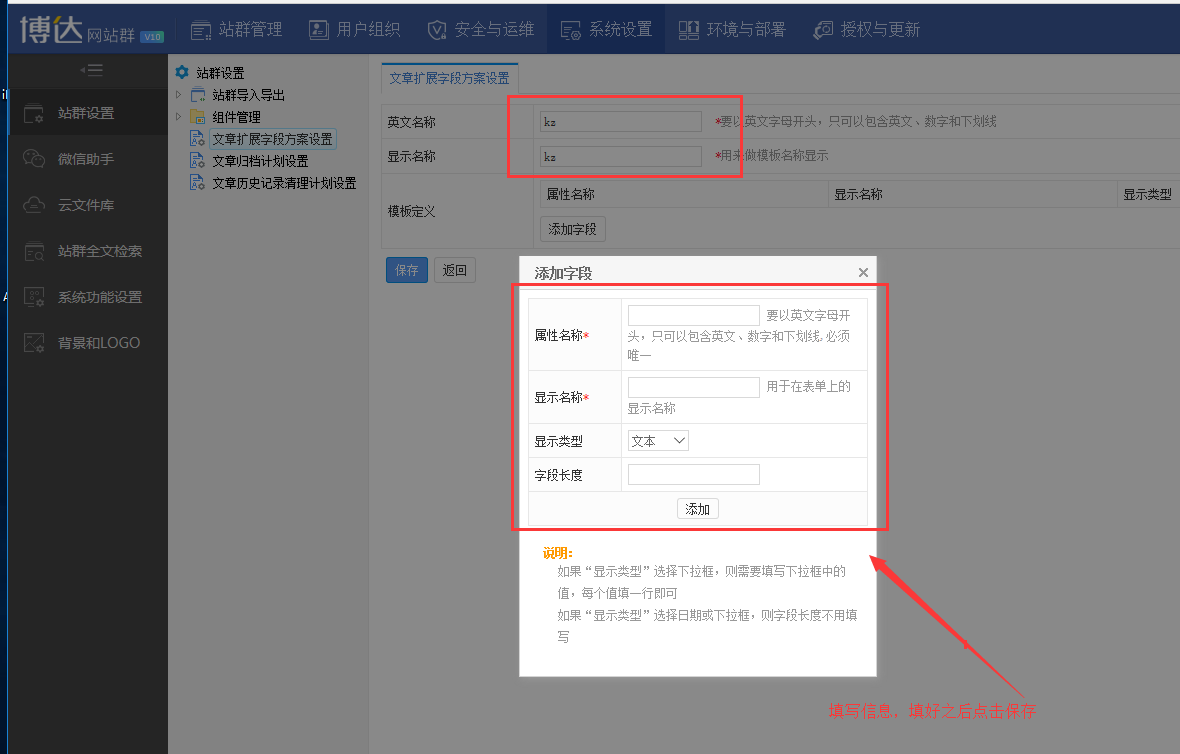
Task: Click the 微信助手 sidebar icon
Action: [34, 159]
